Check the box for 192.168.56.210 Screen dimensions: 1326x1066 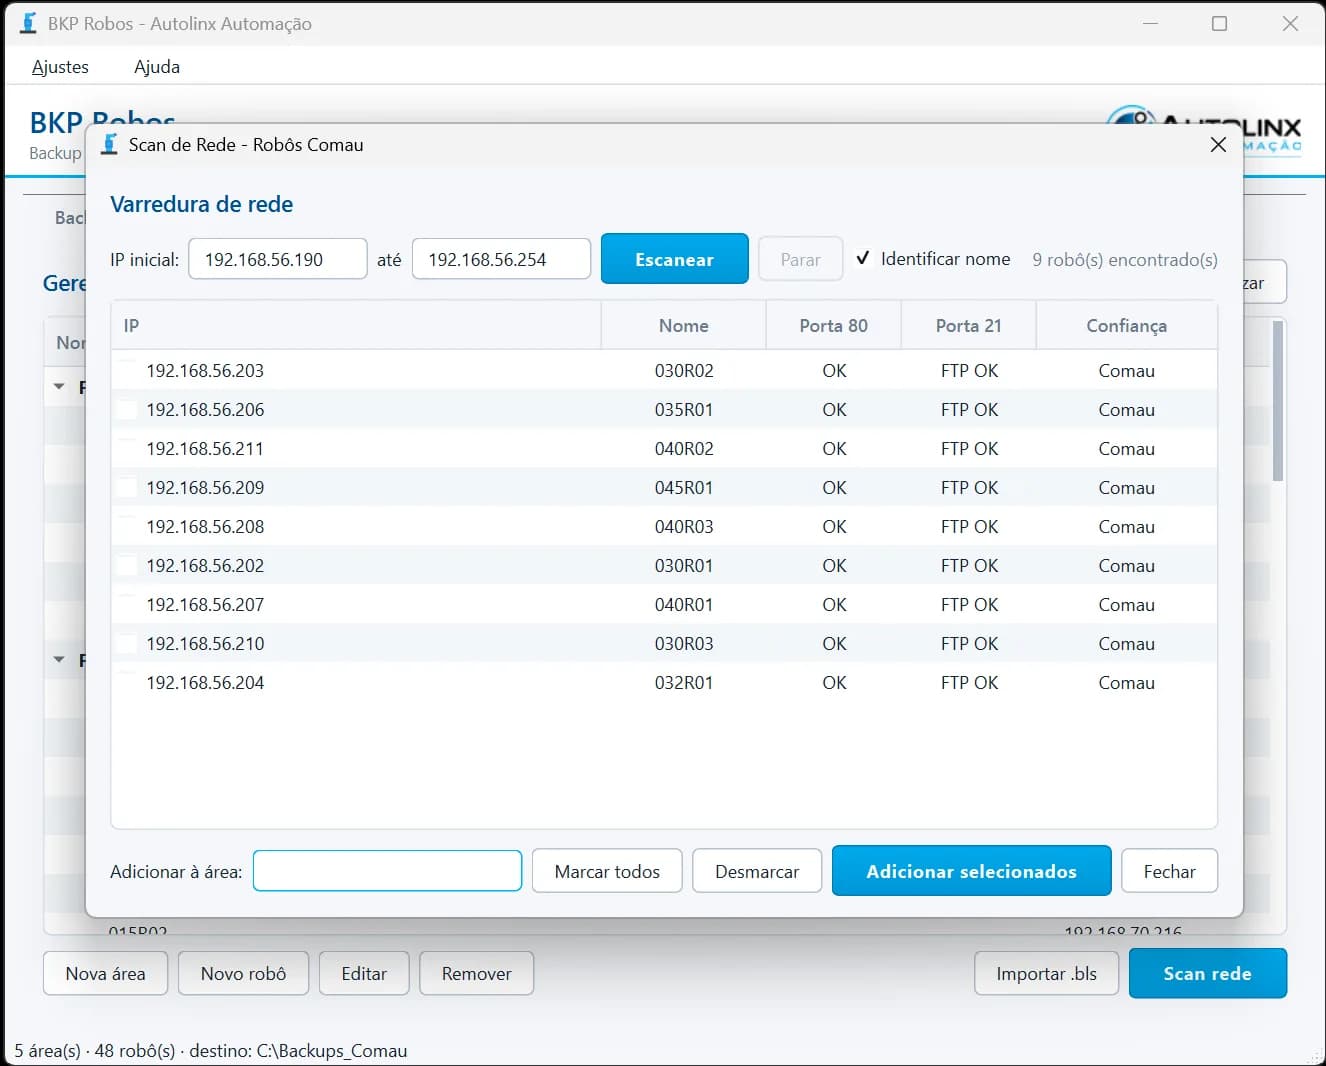[x=126, y=643]
